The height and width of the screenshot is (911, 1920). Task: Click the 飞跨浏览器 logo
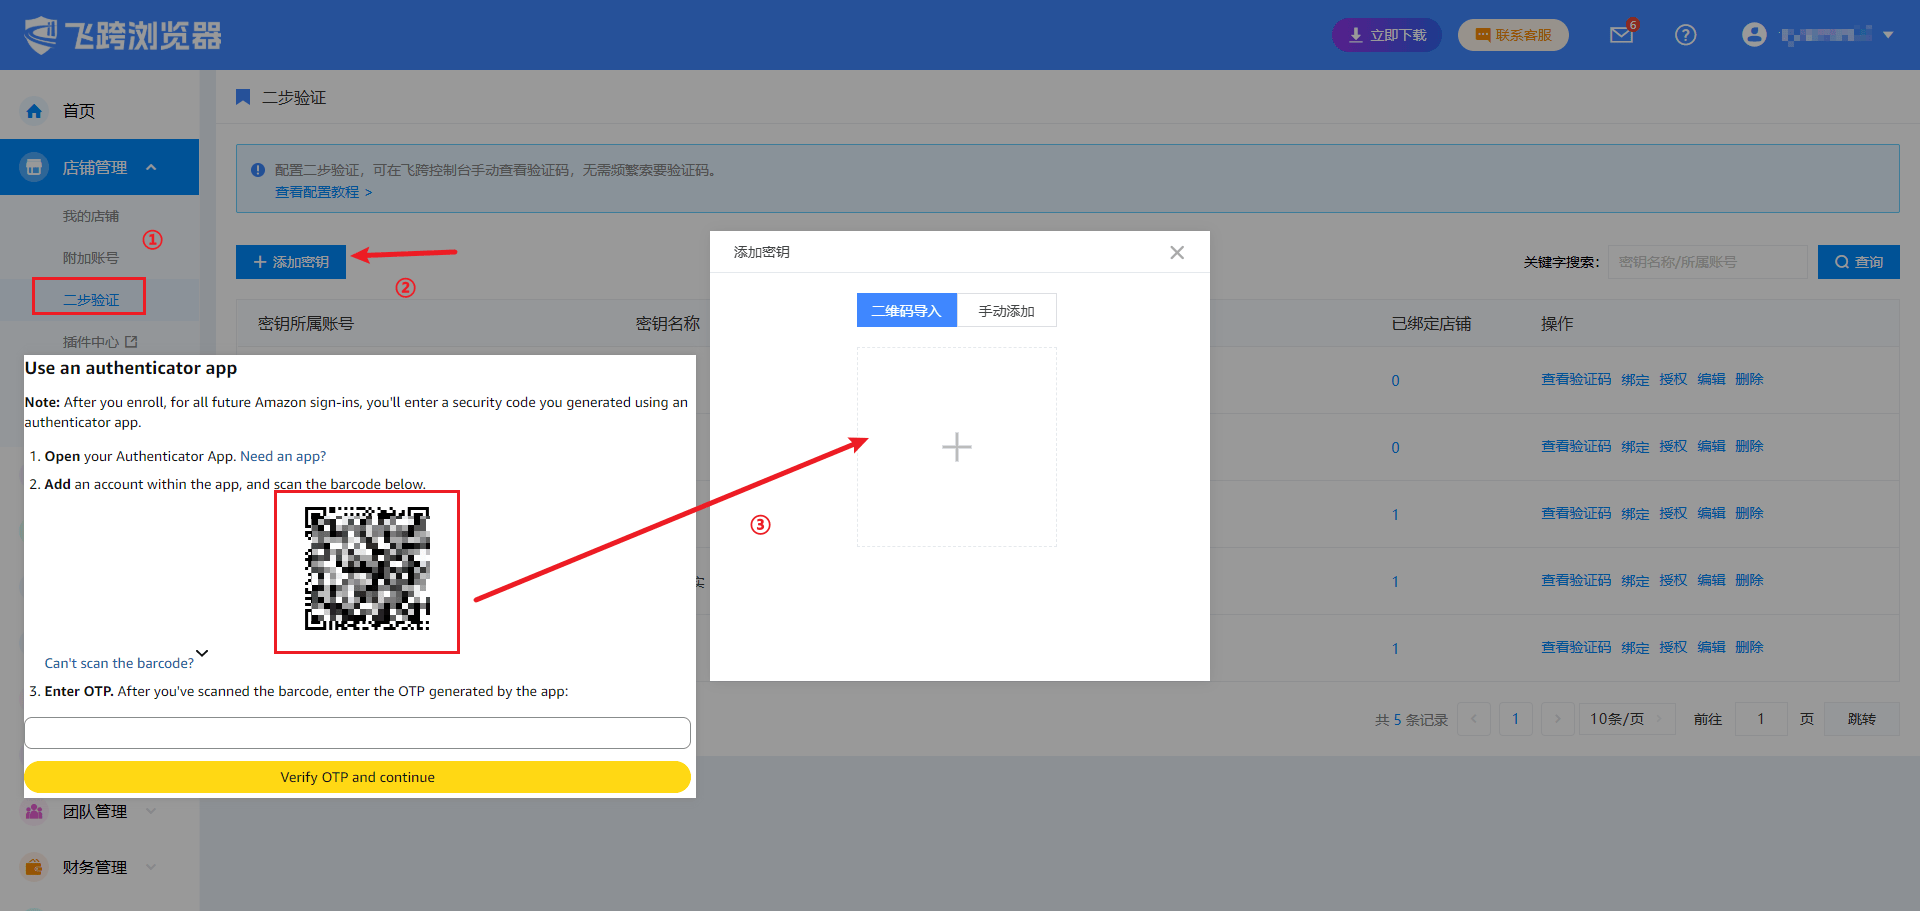pos(123,35)
